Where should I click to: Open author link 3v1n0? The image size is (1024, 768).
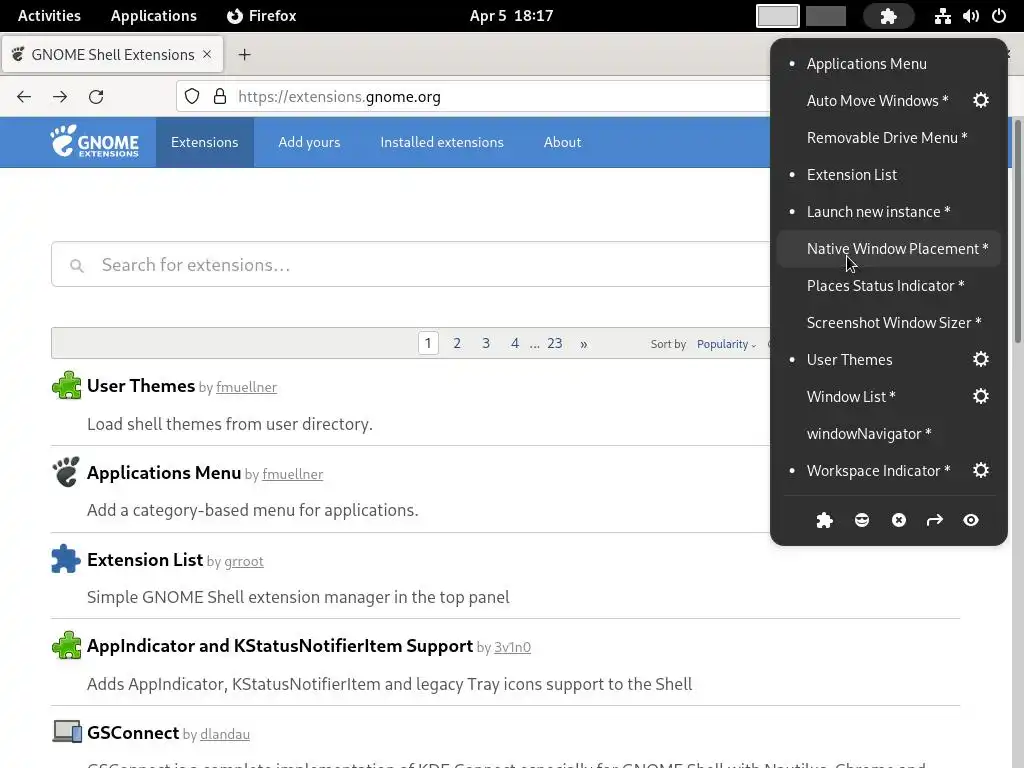(512, 647)
